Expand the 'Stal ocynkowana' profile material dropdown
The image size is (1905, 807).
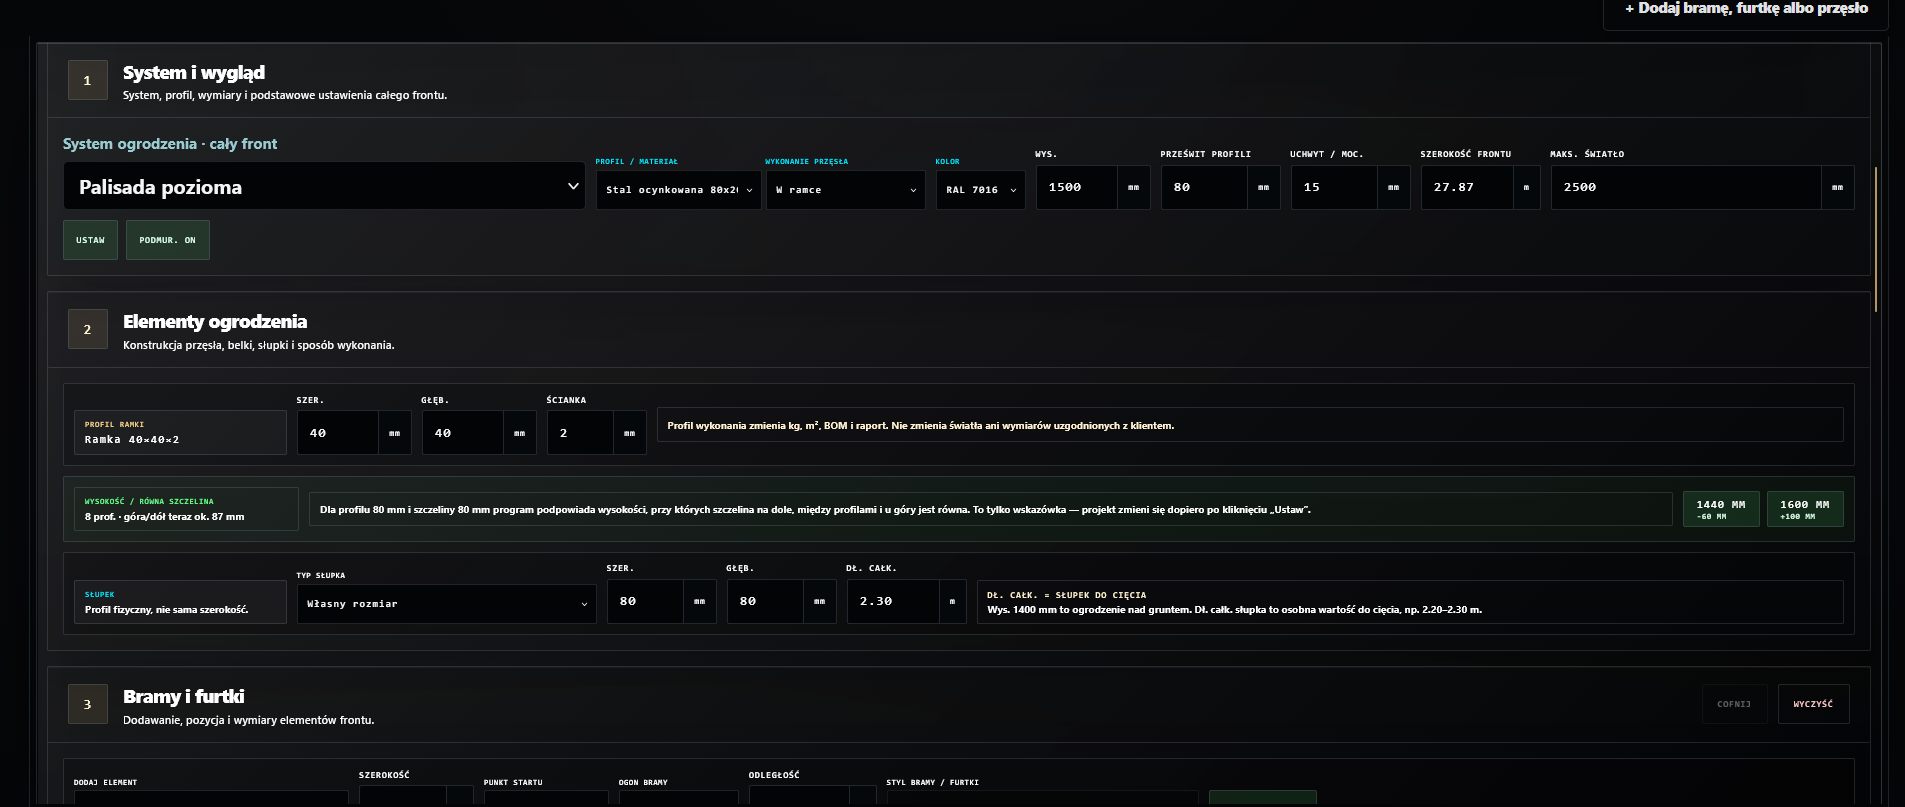pyautogui.click(x=678, y=190)
